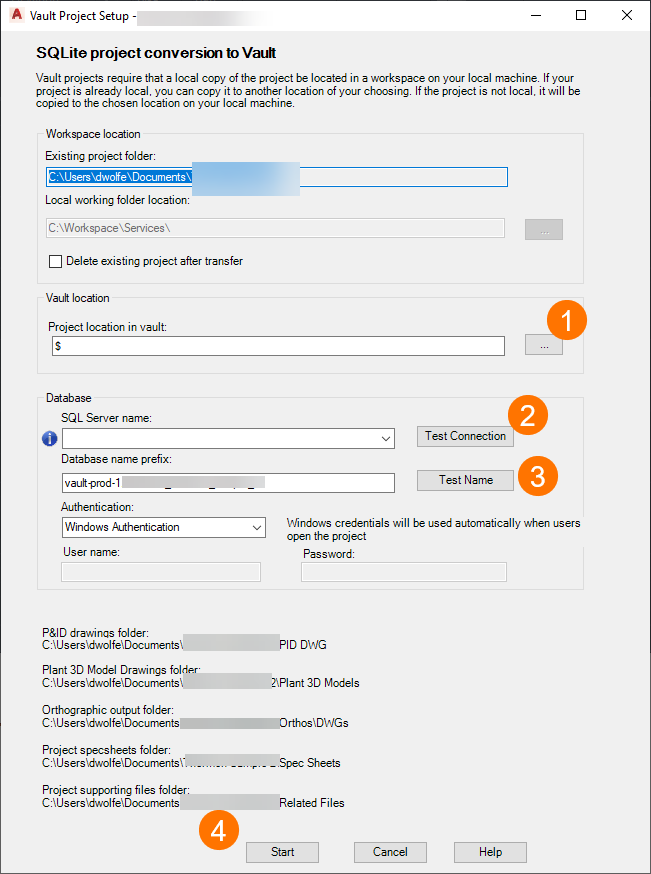Minimize the Vault Project Setup window

click(x=536, y=16)
